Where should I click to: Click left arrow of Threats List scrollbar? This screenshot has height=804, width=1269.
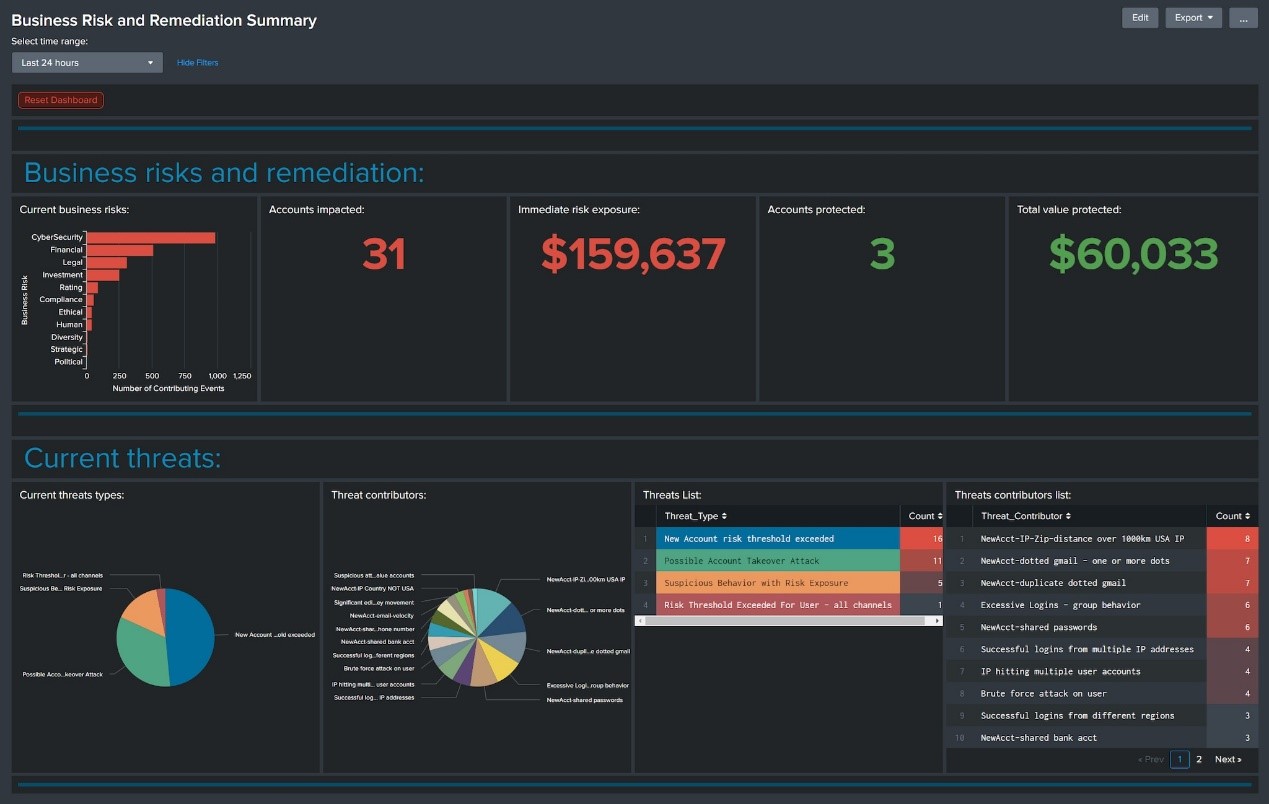640,621
